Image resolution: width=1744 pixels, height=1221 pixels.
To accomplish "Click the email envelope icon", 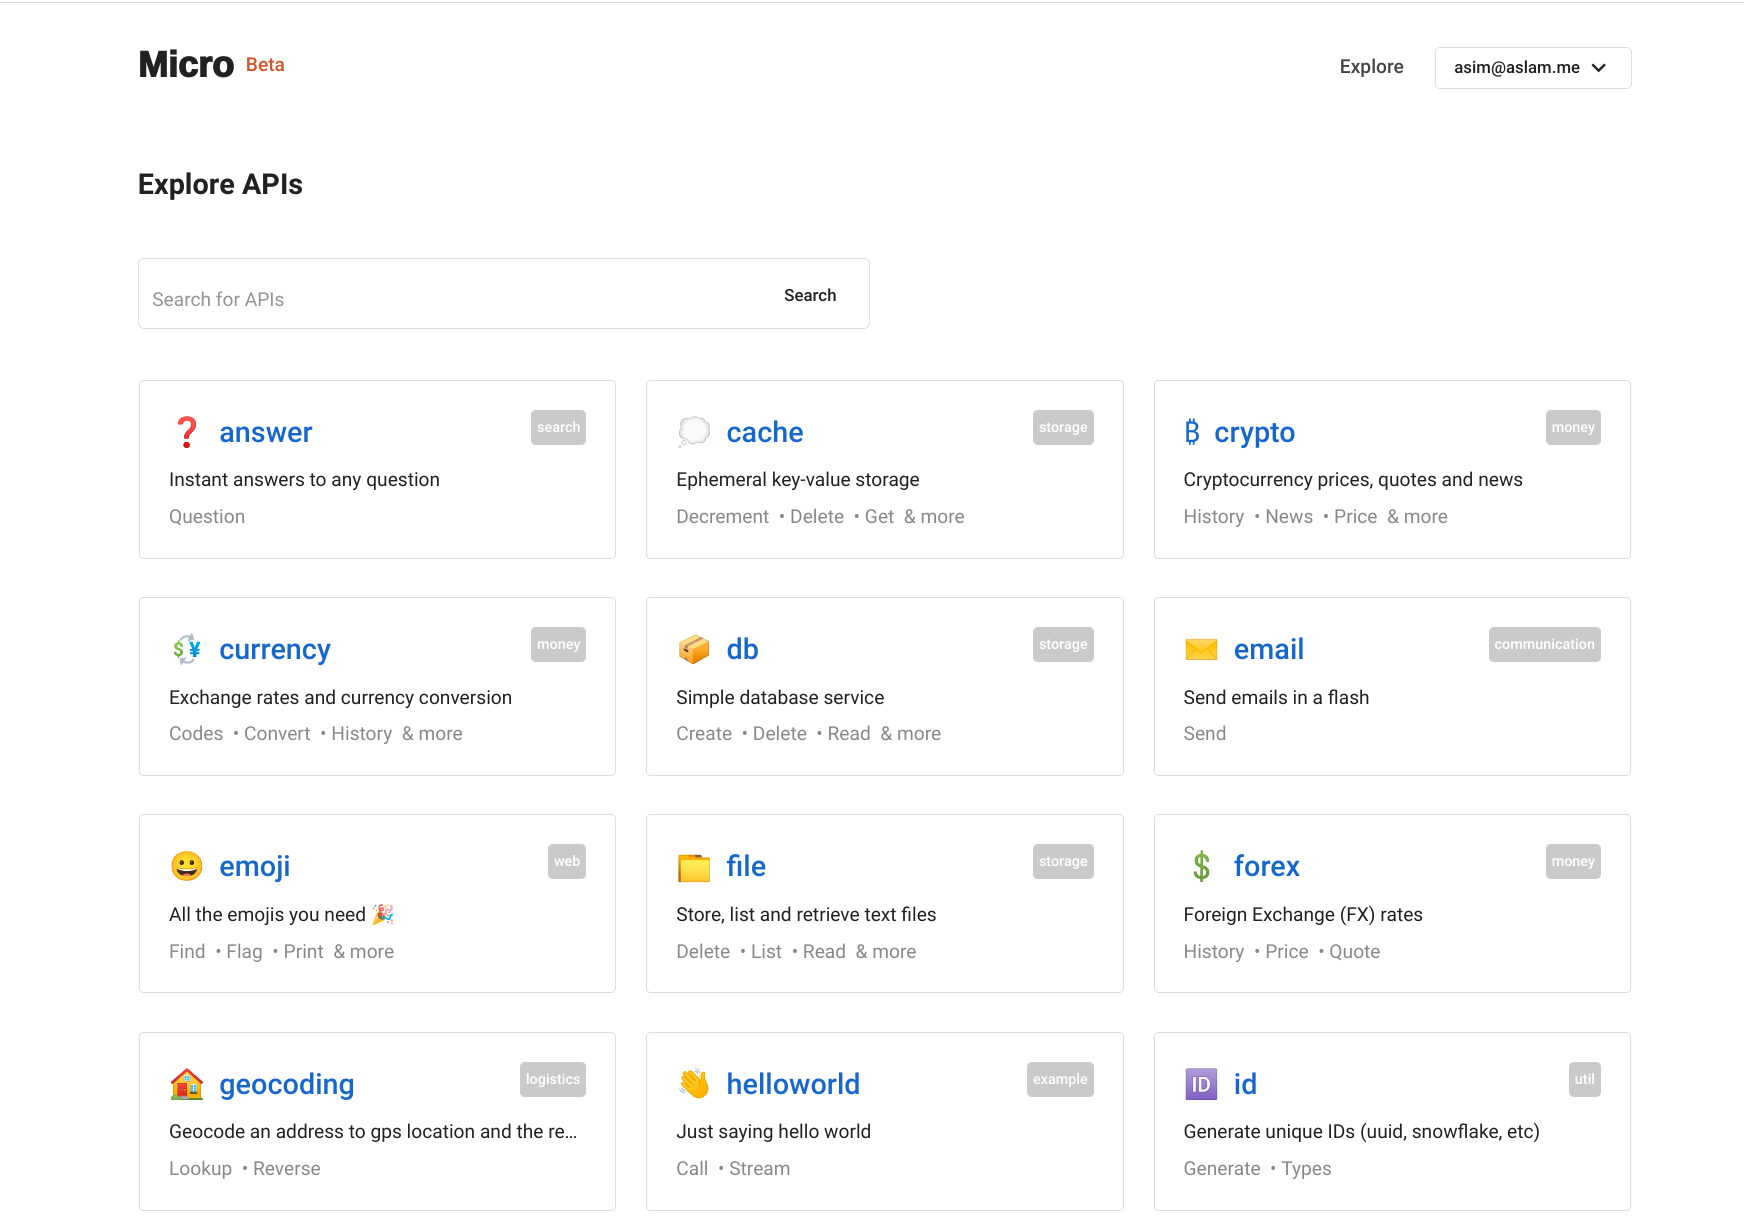I will 1201,649.
